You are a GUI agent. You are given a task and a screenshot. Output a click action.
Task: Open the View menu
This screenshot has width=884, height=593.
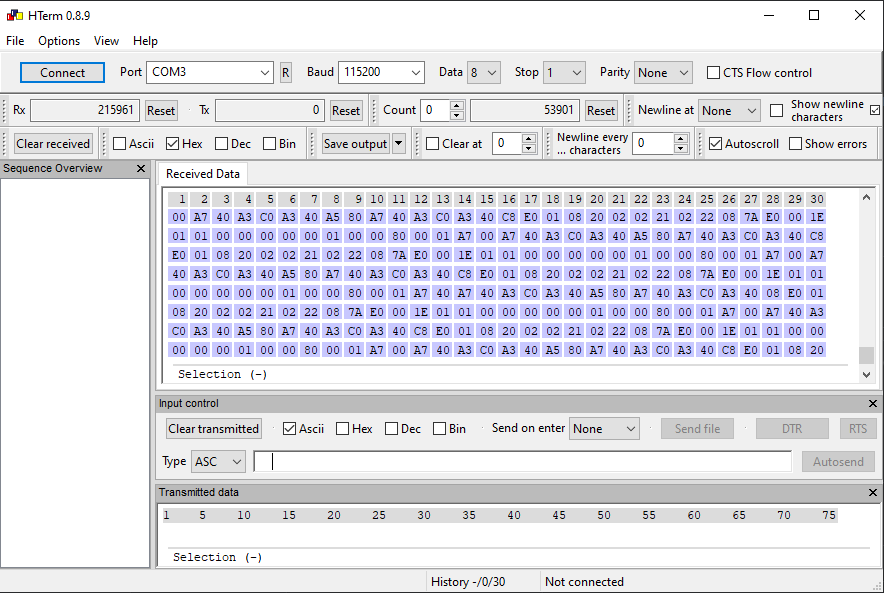106,41
